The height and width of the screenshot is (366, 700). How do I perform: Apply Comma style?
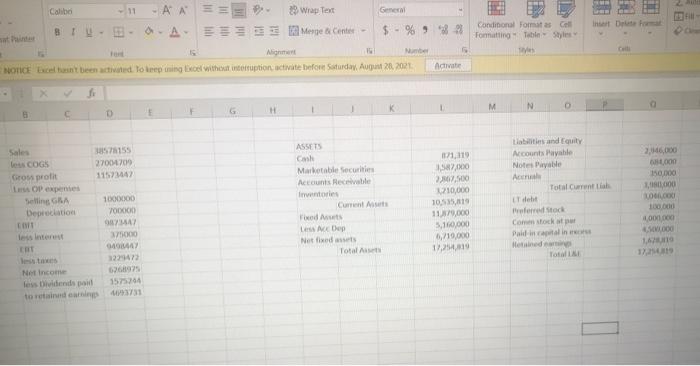pos(425,30)
